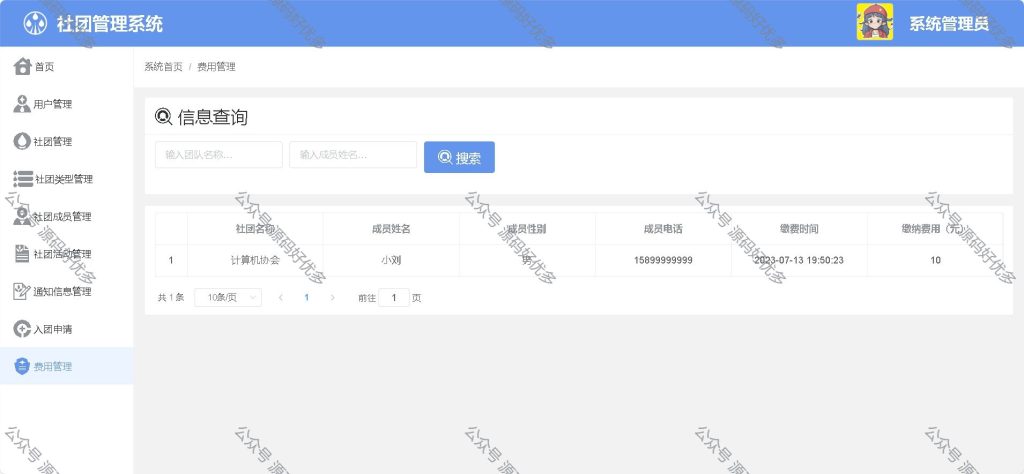Click the 缴纳费用（元）column header
This screenshot has width=1024, height=474.
pos(935,229)
